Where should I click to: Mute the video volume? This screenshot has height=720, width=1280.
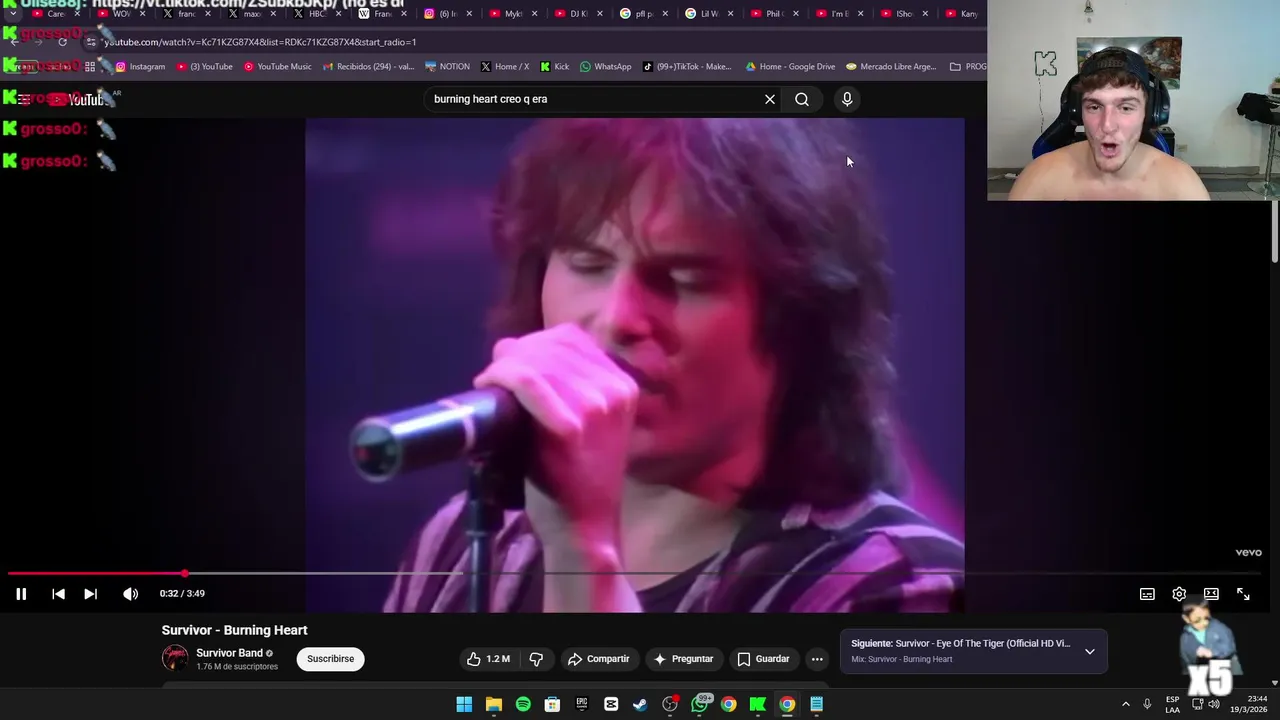point(130,594)
